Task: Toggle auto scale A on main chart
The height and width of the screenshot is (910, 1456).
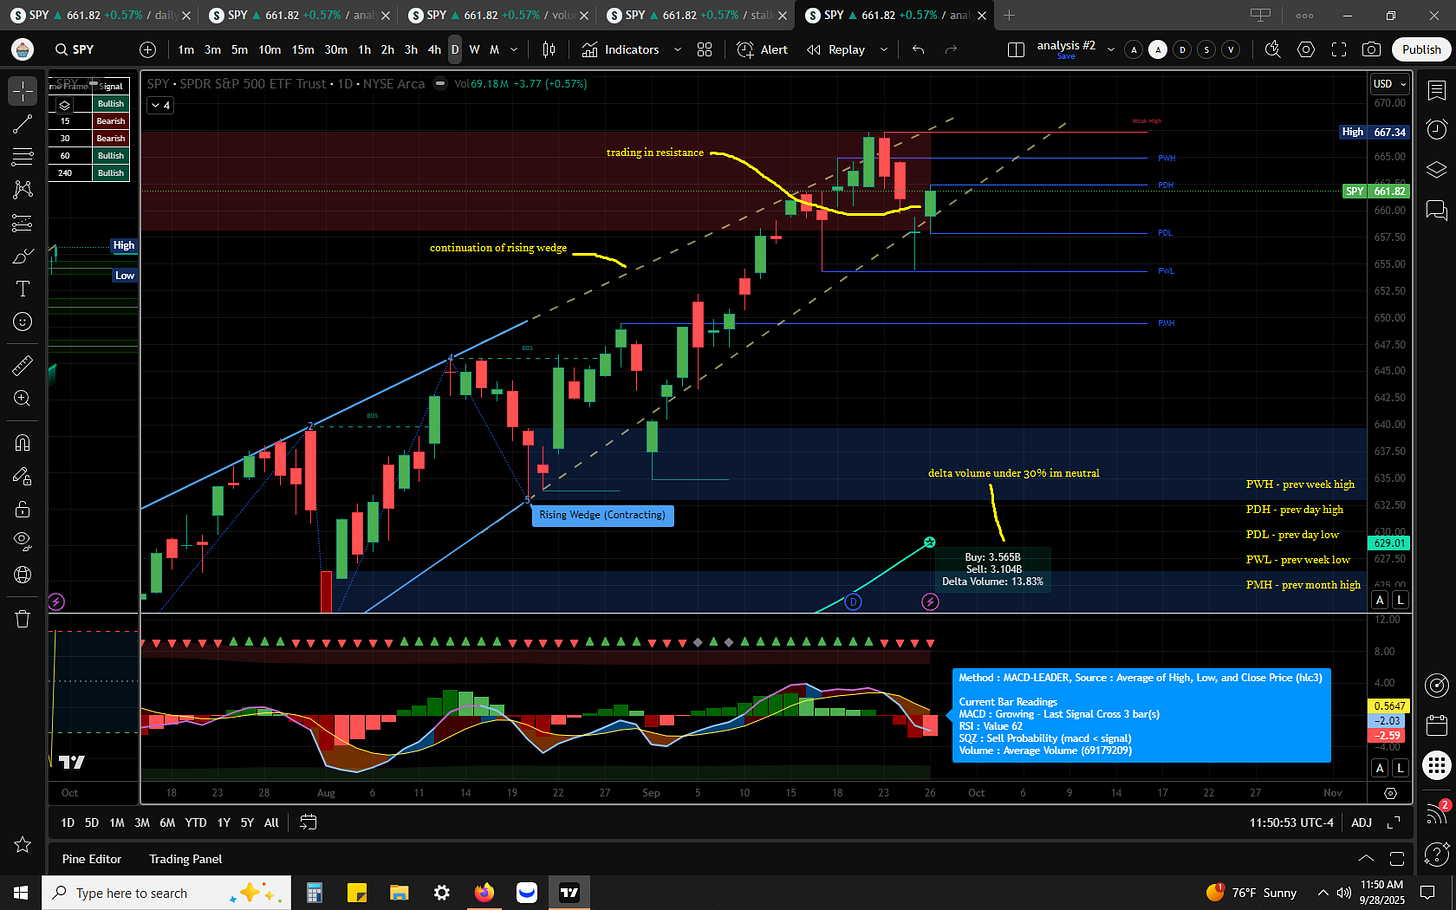Action: 1380,600
